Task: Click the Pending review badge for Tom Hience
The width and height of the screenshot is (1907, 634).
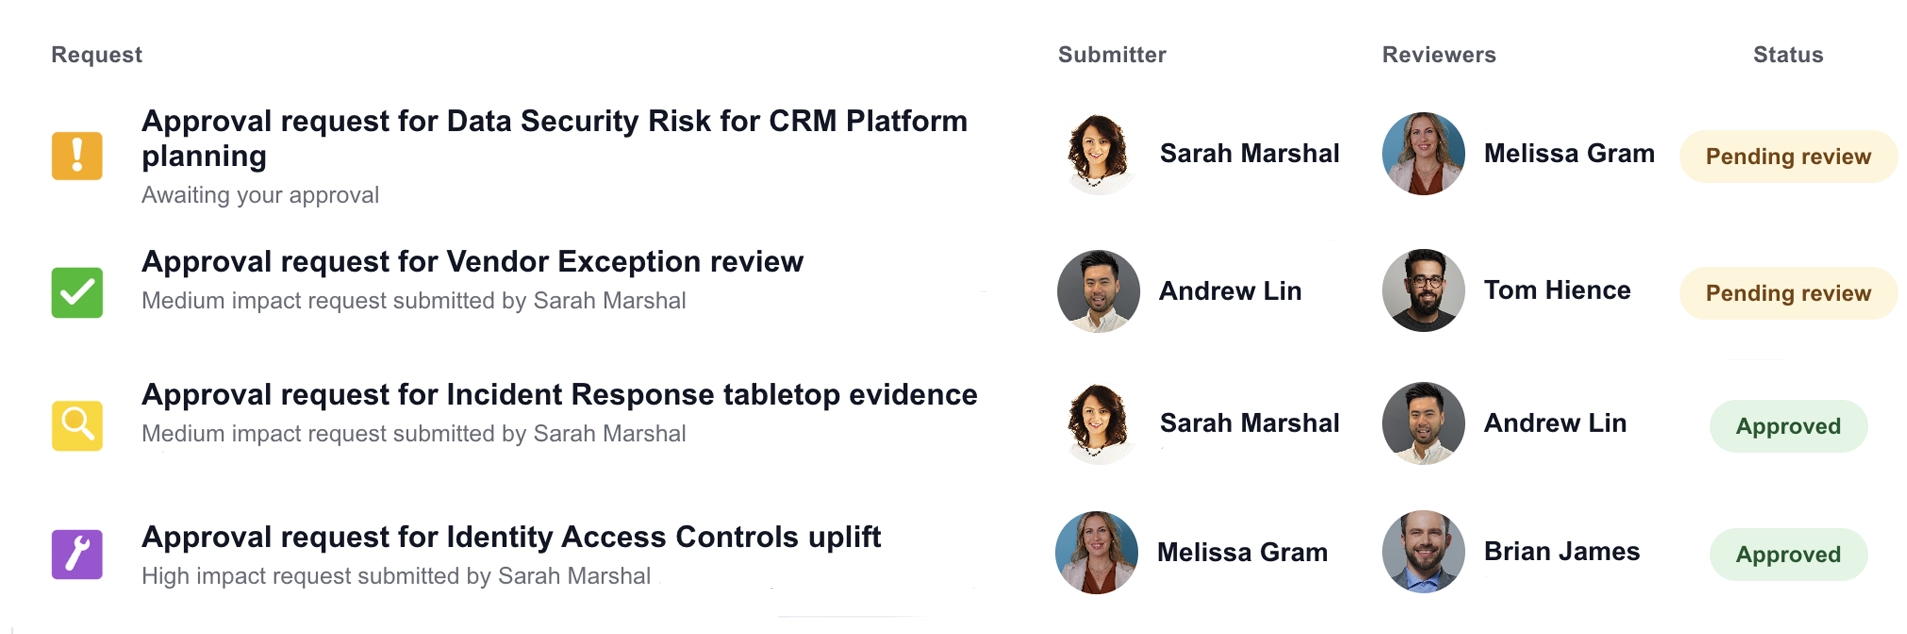Action: (x=1788, y=293)
